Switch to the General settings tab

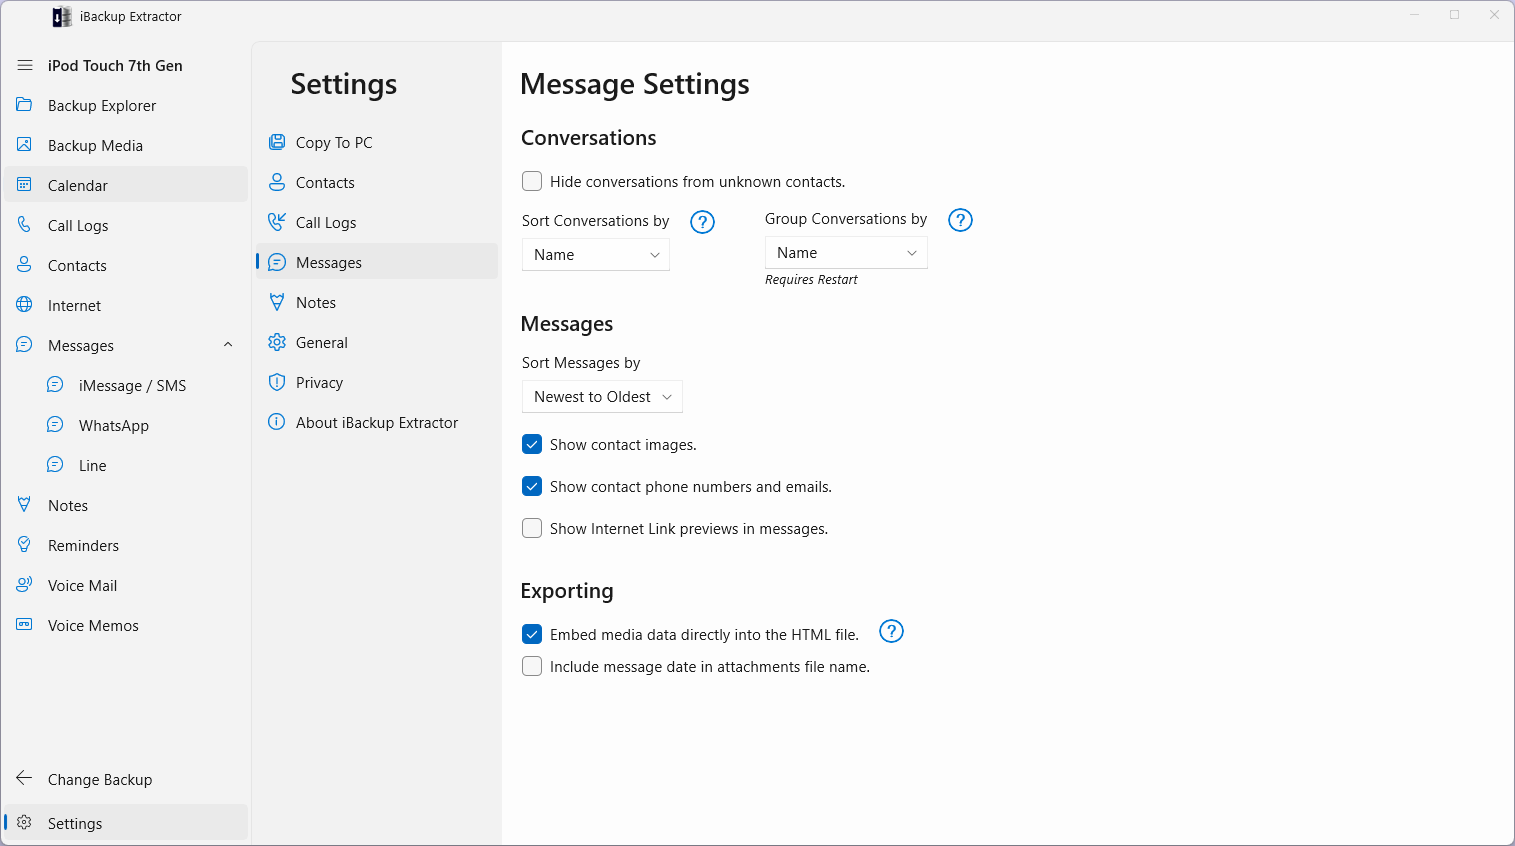321,343
